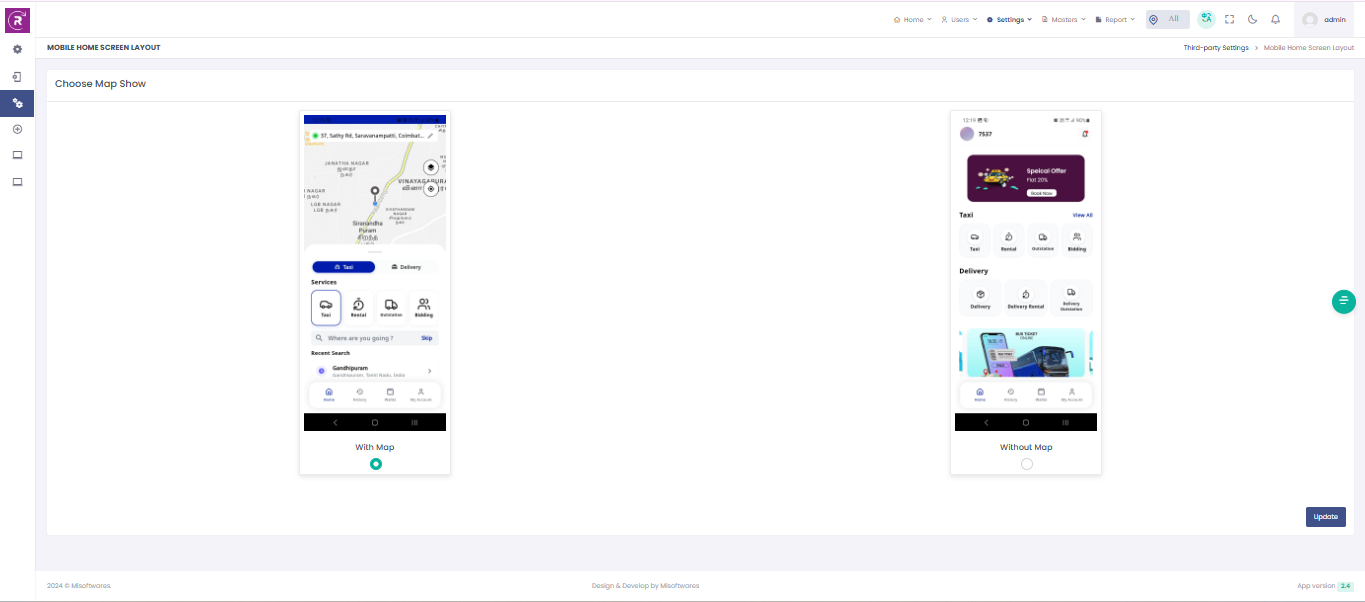The width and height of the screenshot is (1365, 602).
Task: Open the single gear sidebar icon
Action: (x=17, y=49)
